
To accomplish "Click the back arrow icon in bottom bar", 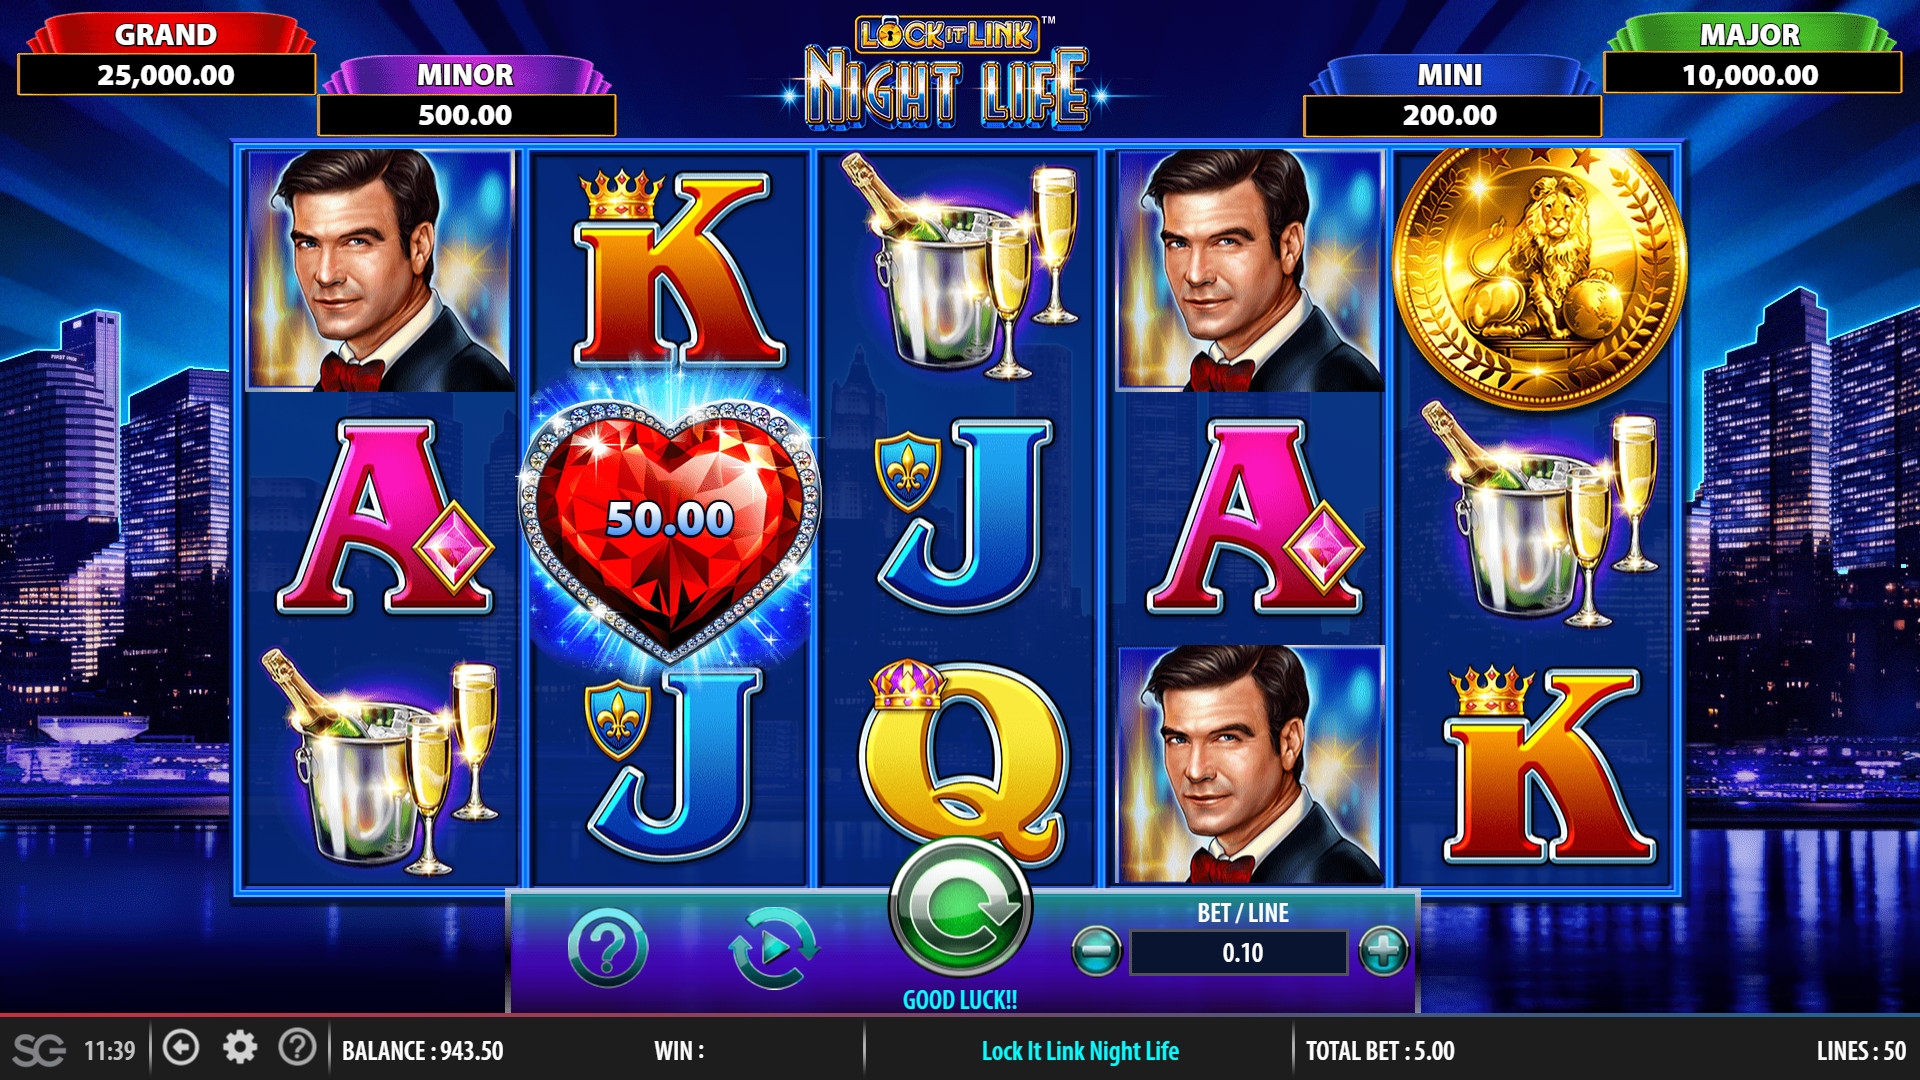I will [x=181, y=1048].
